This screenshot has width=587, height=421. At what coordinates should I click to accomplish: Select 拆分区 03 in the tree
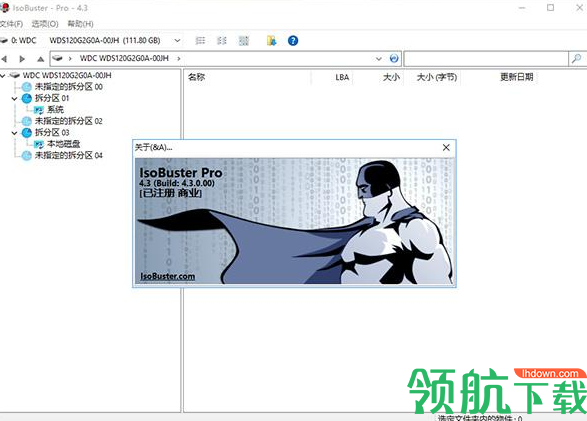point(52,132)
